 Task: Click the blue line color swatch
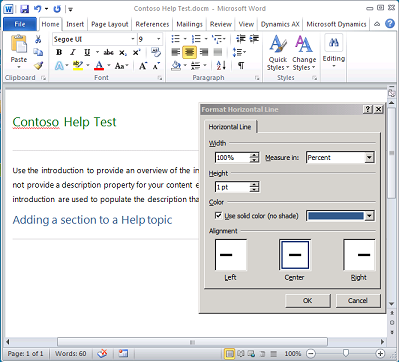tap(336, 216)
